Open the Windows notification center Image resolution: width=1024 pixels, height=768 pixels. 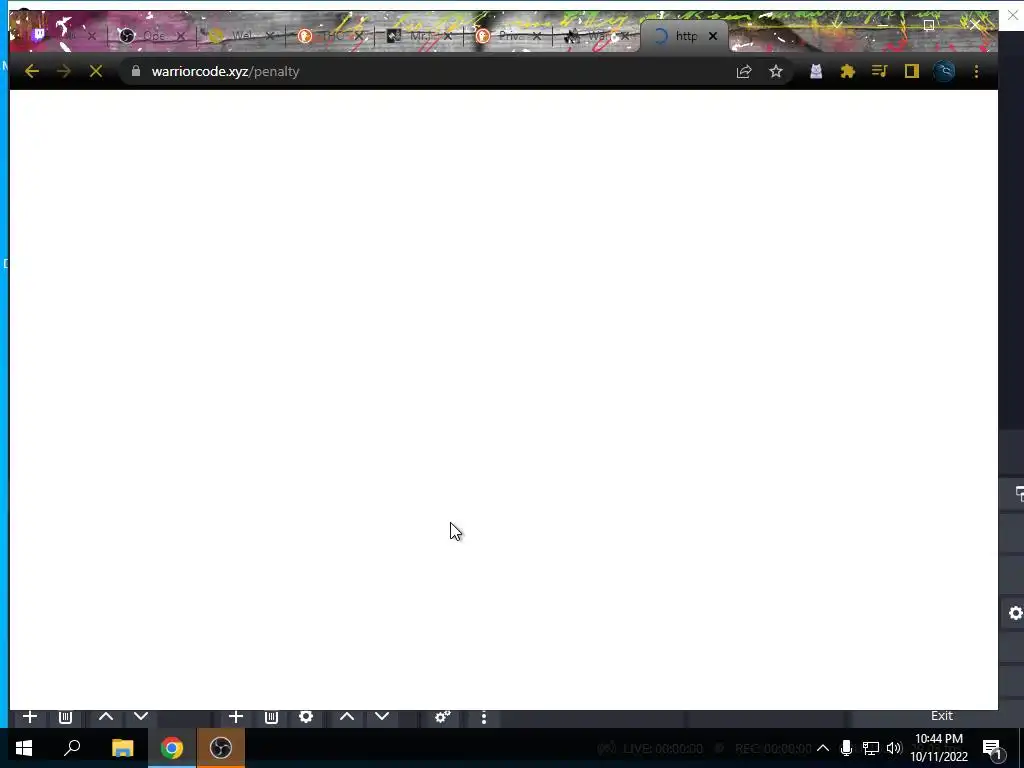click(992, 748)
